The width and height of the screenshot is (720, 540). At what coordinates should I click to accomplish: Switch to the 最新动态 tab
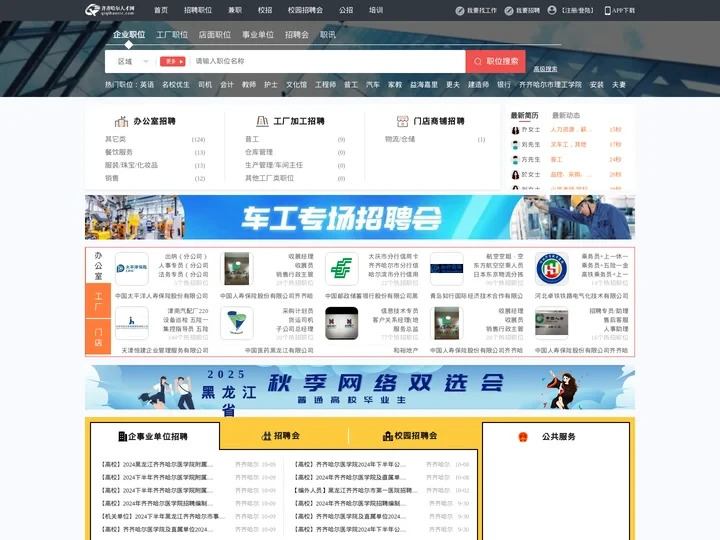(x=566, y=115)
